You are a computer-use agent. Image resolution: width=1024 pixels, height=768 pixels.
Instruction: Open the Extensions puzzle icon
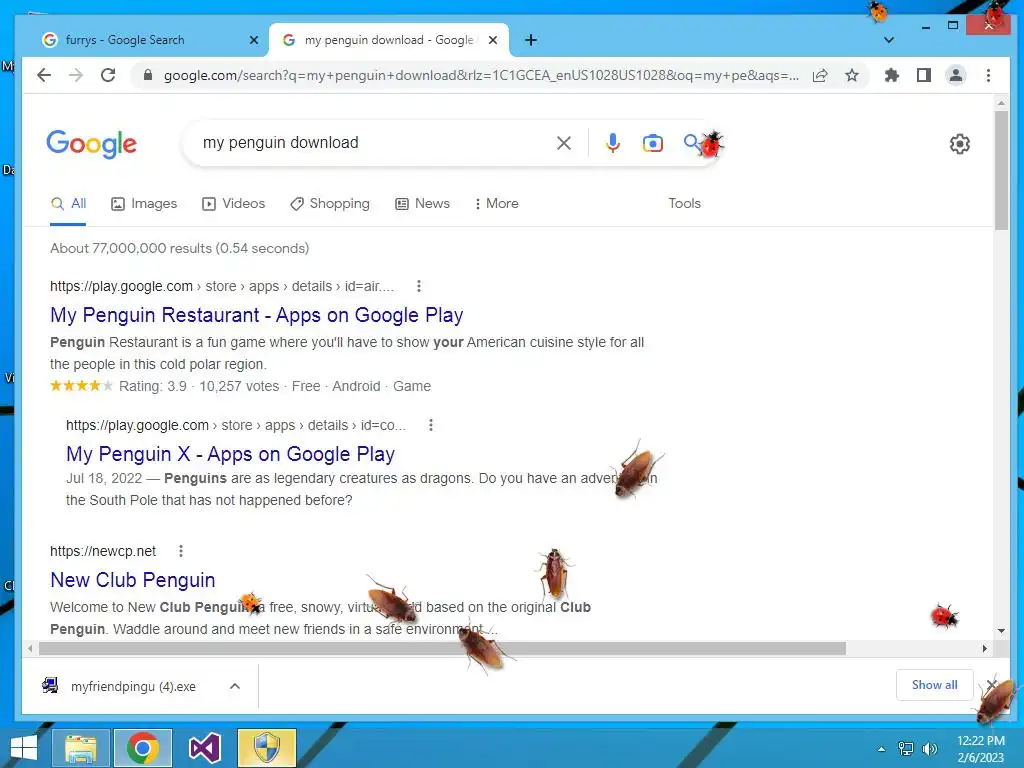click(891, 75)
